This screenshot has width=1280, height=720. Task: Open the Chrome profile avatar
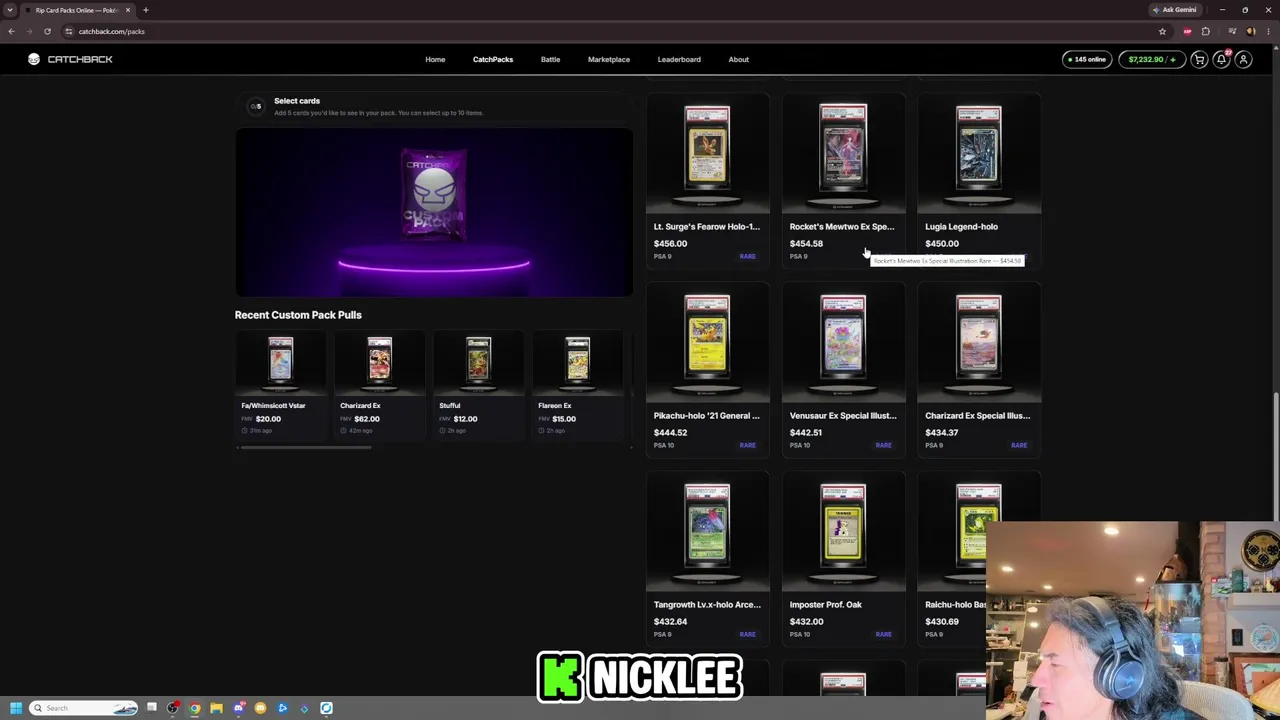[1251, 31]
